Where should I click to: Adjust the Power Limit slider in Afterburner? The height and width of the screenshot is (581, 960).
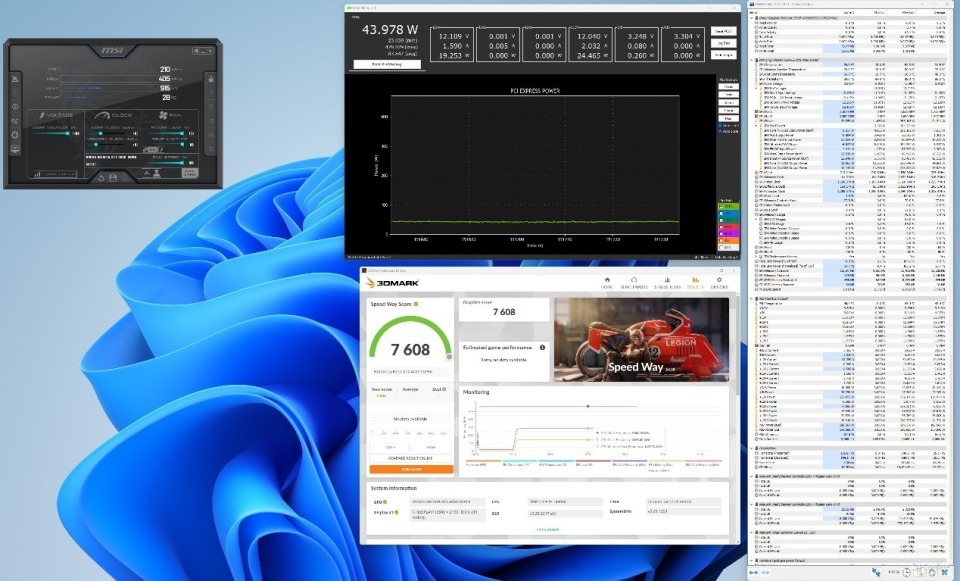(x=166, y=133)
